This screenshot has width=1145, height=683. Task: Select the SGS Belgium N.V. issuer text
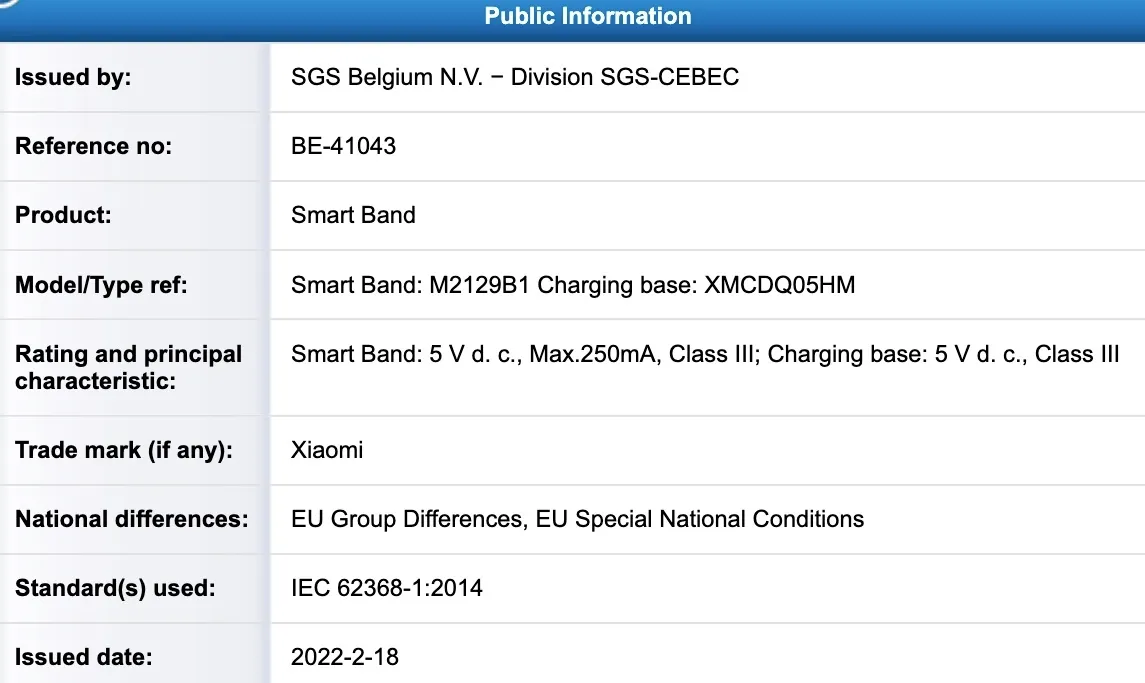click(515, 77)
